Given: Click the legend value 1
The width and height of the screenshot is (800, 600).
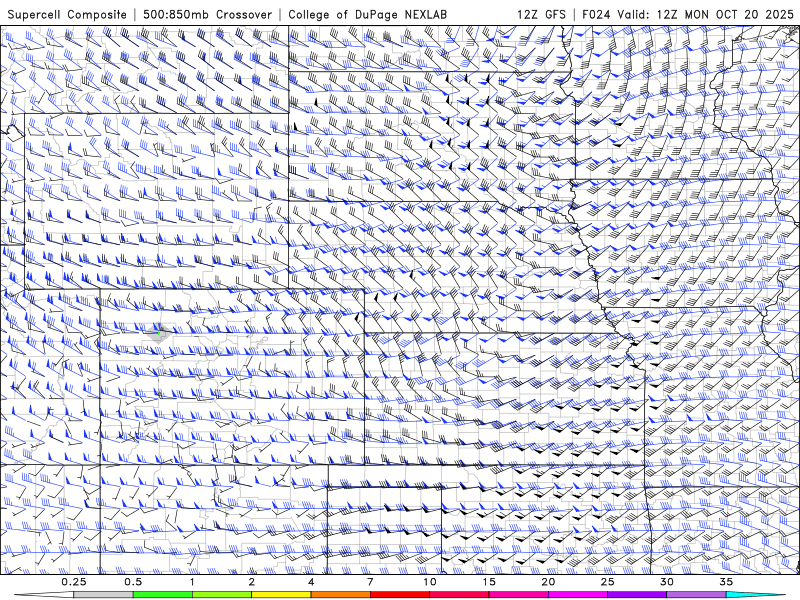Looking at the screenshot, I should click(192, 582).
